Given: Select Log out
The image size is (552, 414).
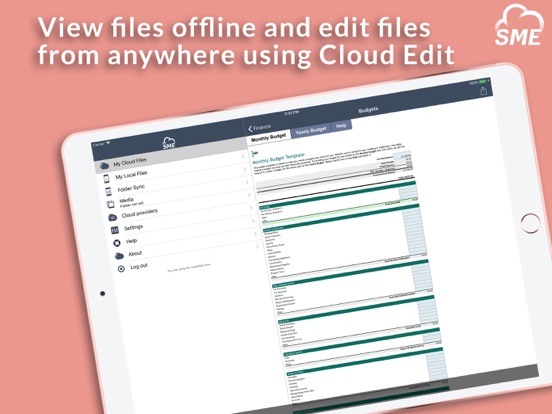Looking at the screenshot, I should [139, 266].
